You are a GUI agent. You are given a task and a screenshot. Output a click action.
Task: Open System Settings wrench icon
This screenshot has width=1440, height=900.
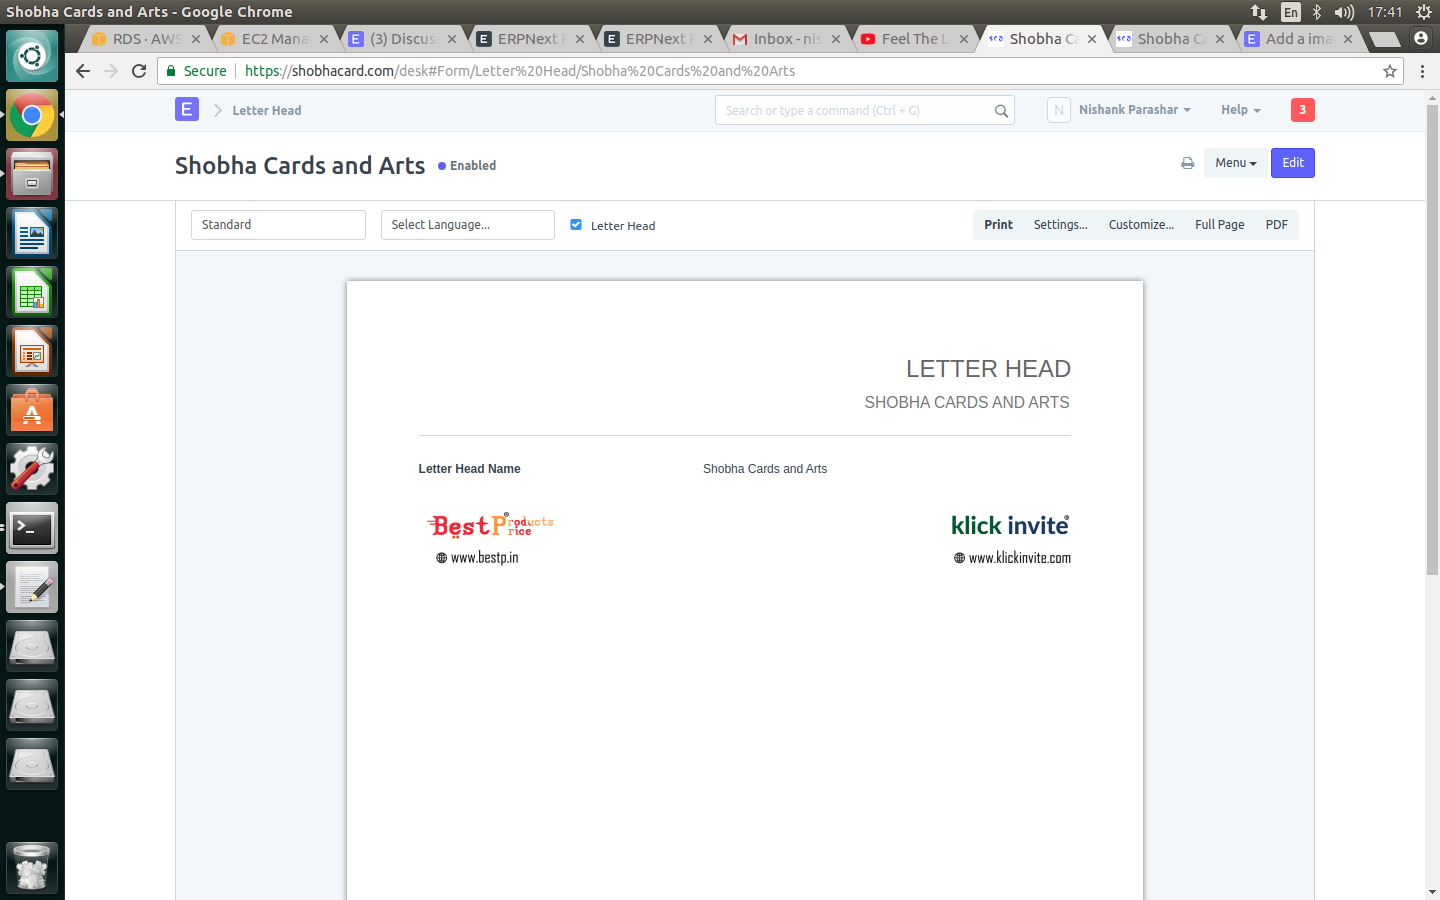(32, 469)
